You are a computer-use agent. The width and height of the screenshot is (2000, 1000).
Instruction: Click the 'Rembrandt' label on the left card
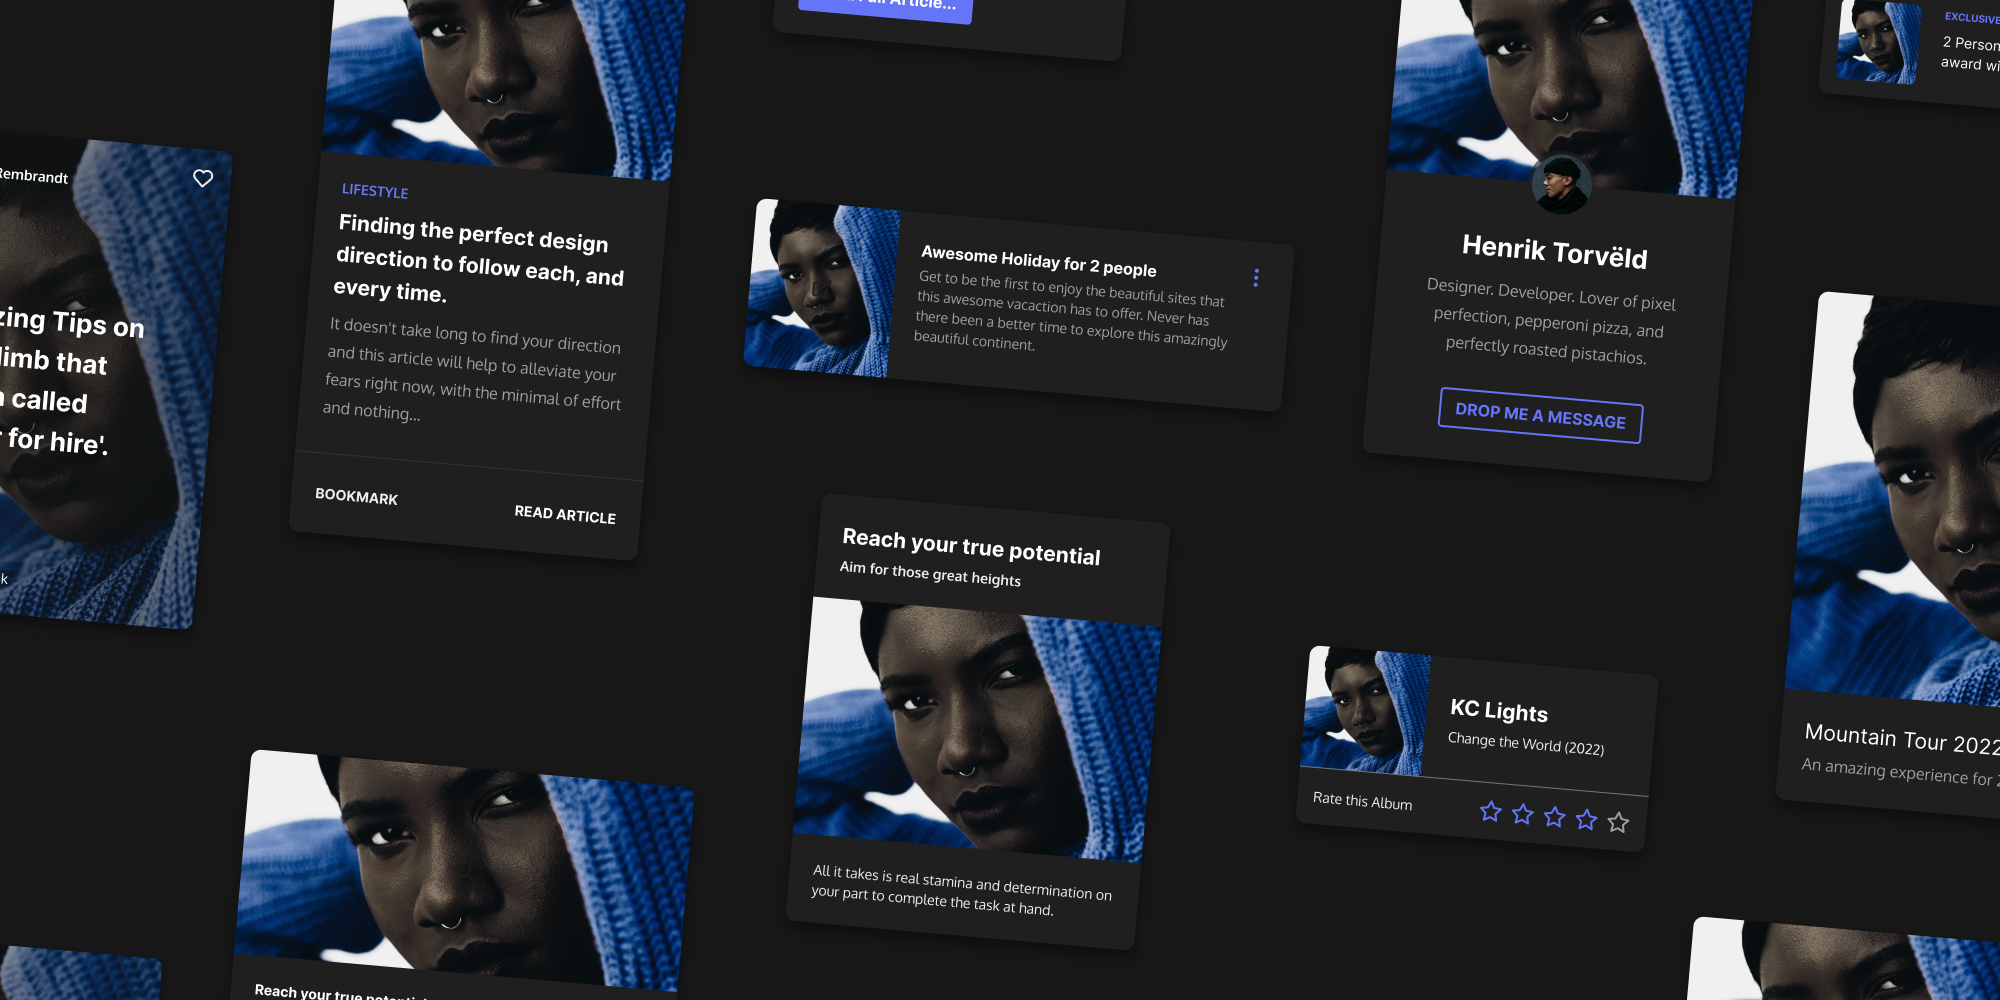(x=34, y=176)
